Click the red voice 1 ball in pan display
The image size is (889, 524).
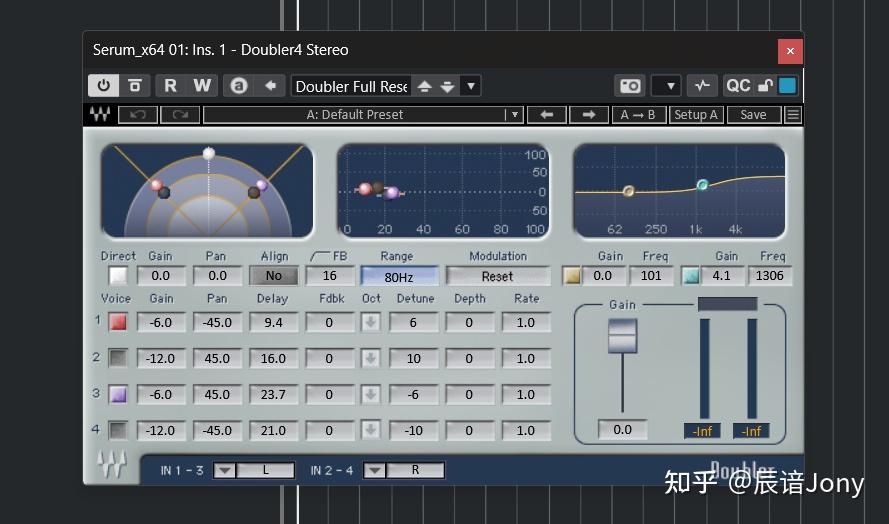(156, 185)
